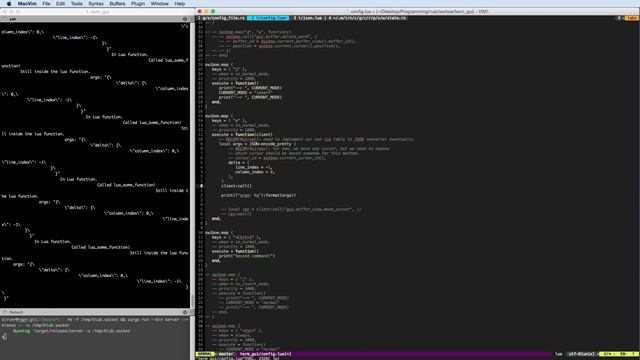Open the Edit menu
The width and height of the screenshot is (640, 360).
(x=60, y=4)
